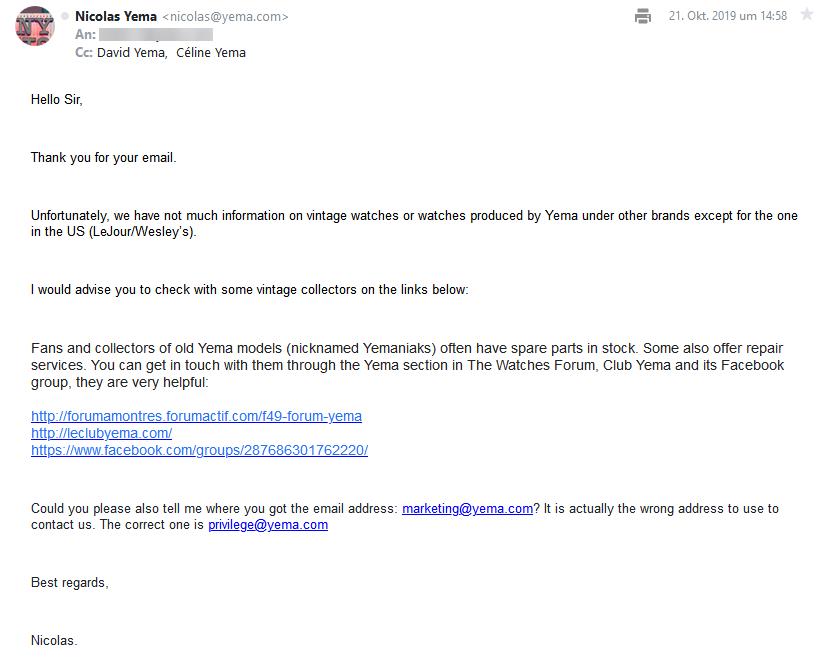
Task: Select sender name Nicolas Yema
Action: (x=116, y=16)
